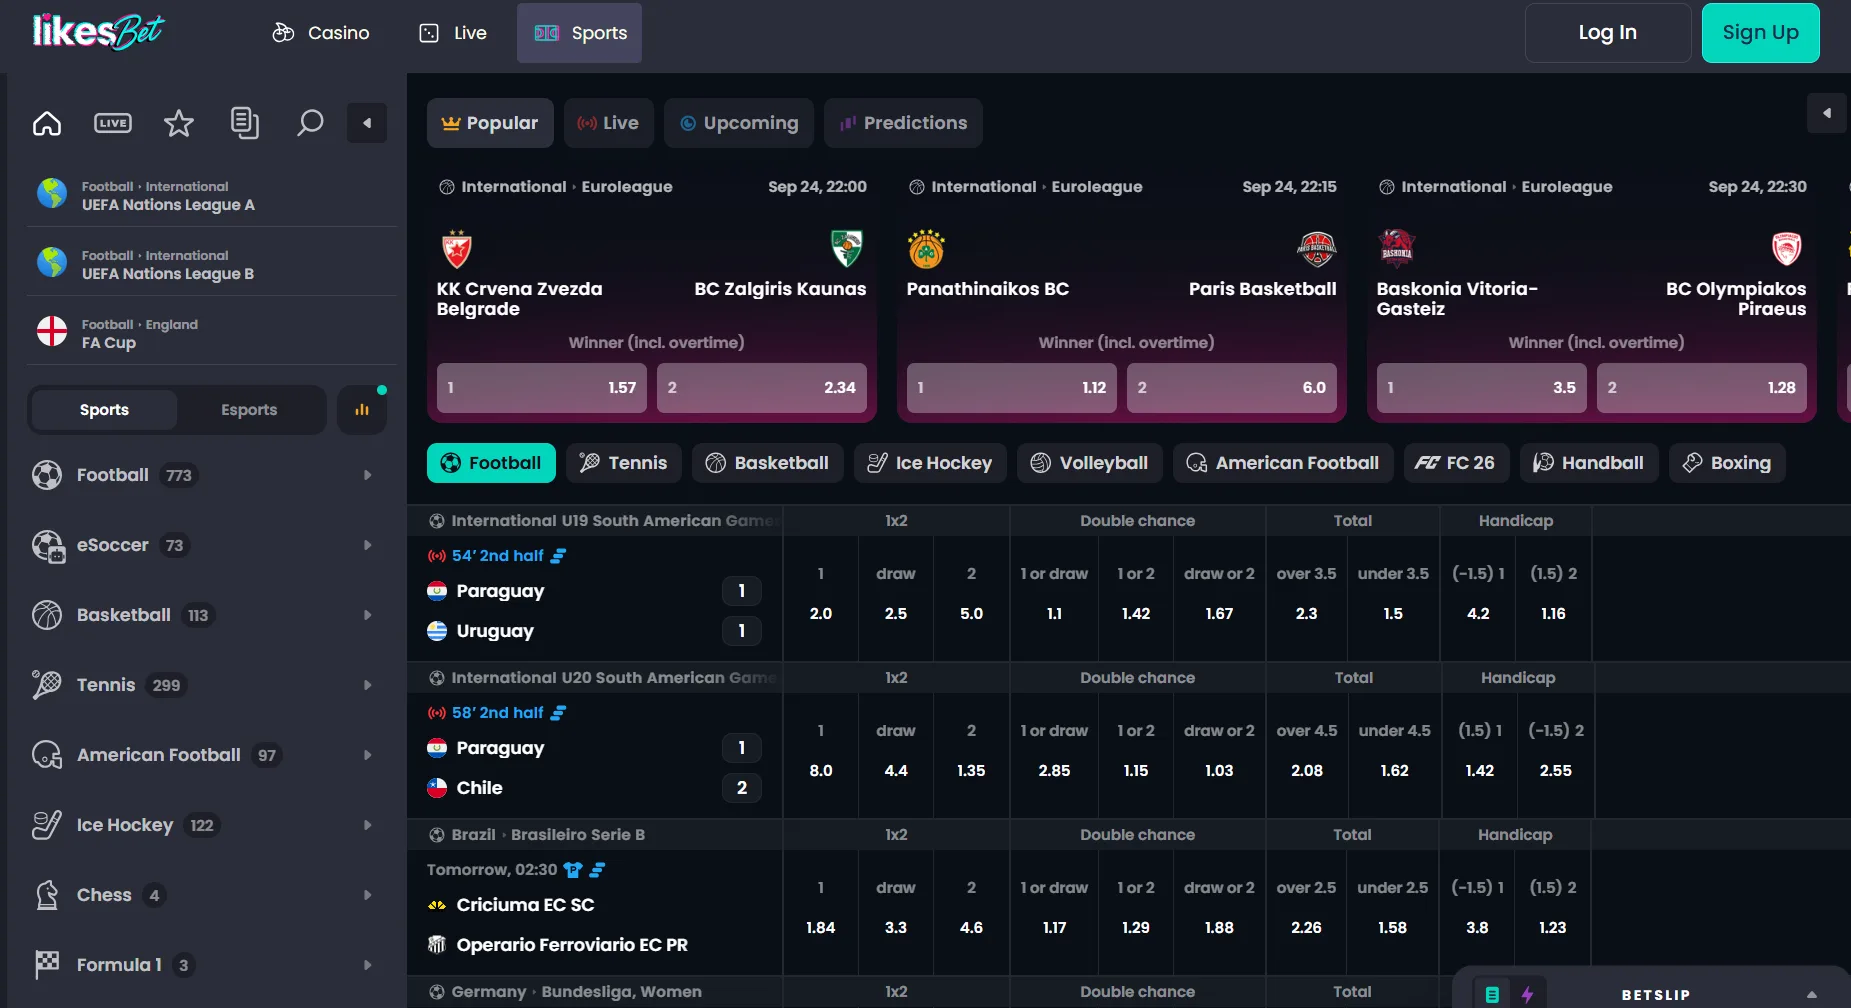1851x1008 pixels.
Task: Filter by Basketball sport chip
Action: point(768,463)
